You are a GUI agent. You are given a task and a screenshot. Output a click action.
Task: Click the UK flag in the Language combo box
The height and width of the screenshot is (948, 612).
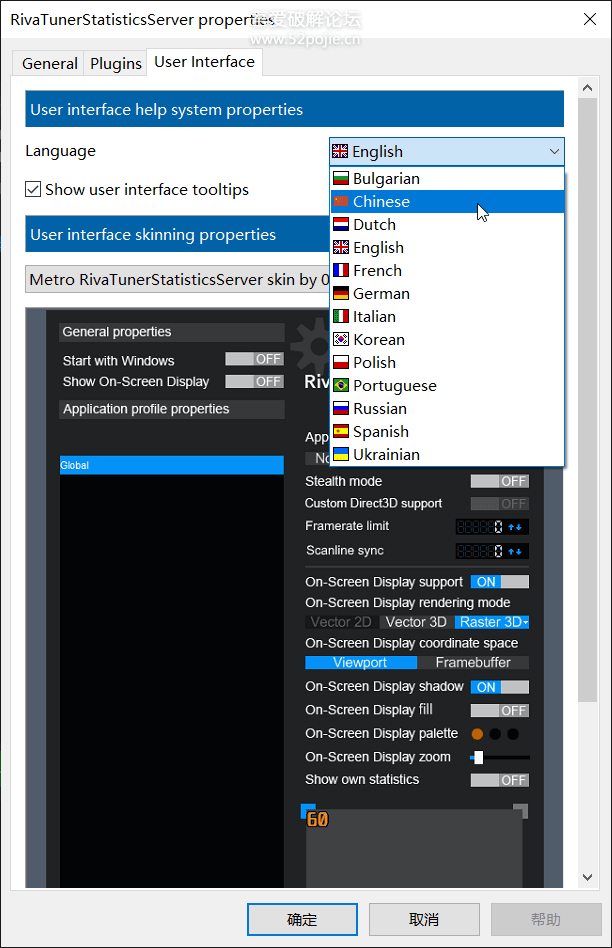click(x=340, y=151)
